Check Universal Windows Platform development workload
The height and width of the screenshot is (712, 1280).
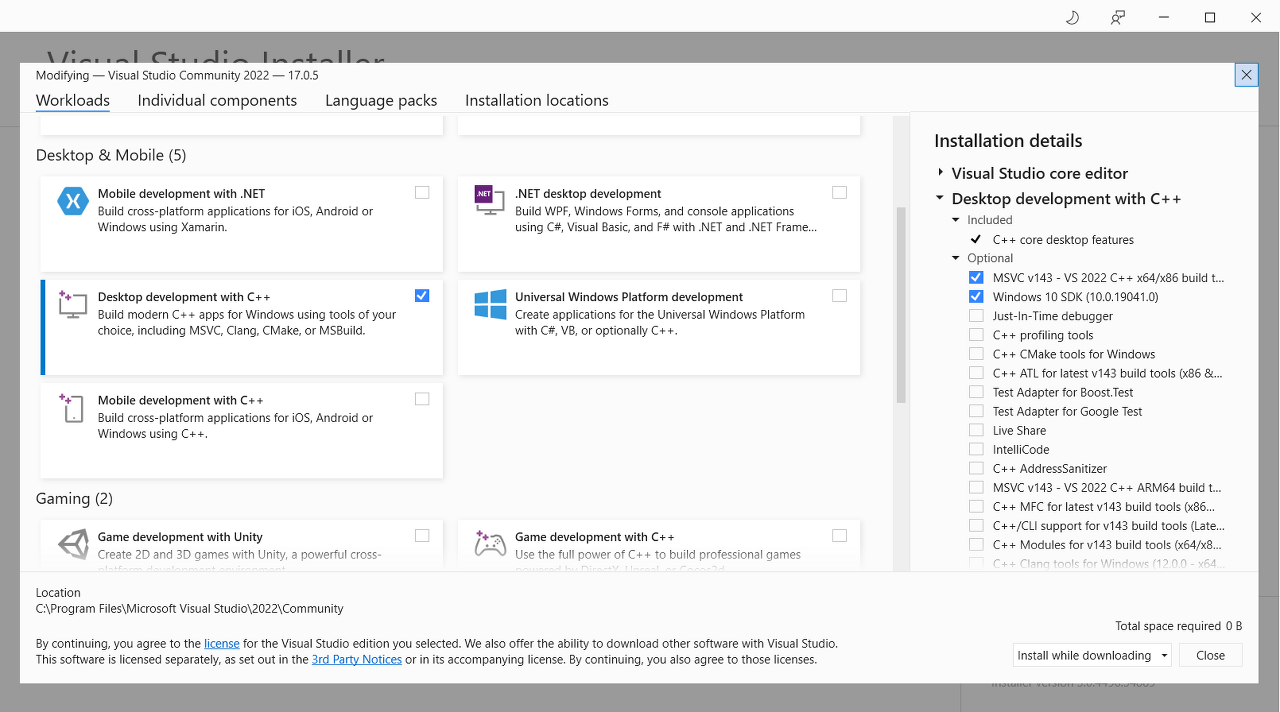coord(839,295)
